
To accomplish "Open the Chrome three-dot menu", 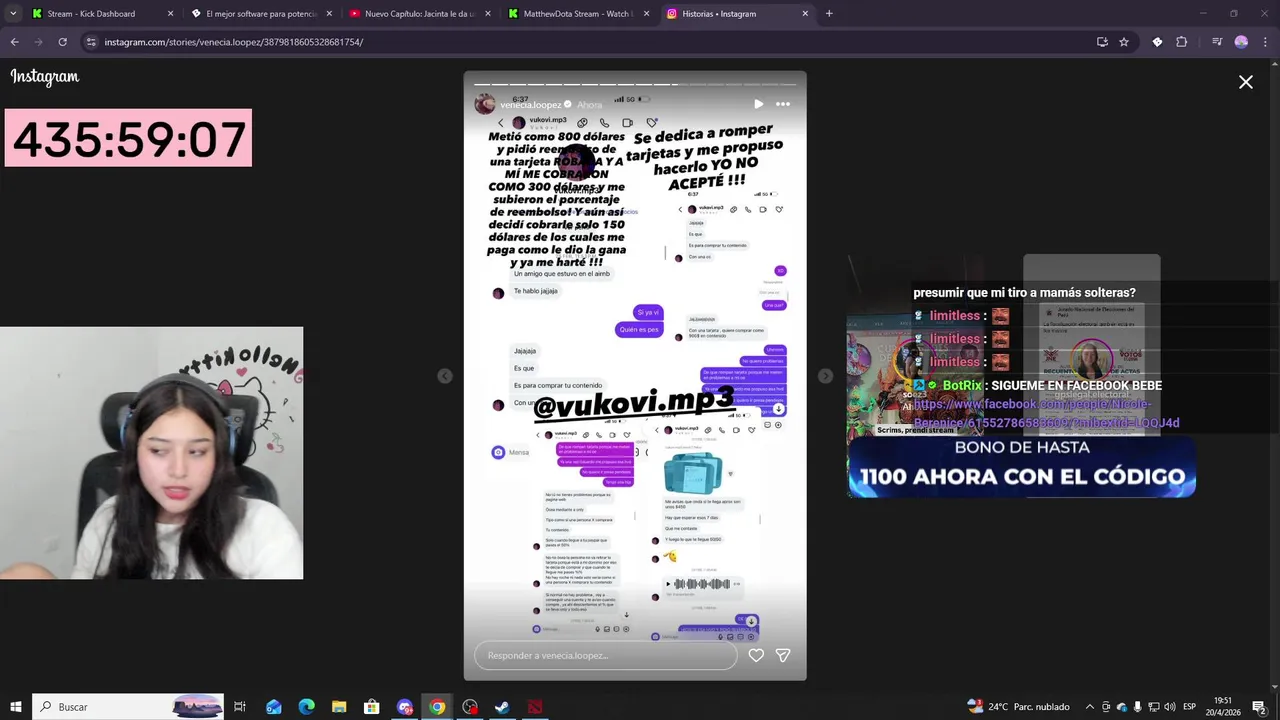I will coord(1264,42).
